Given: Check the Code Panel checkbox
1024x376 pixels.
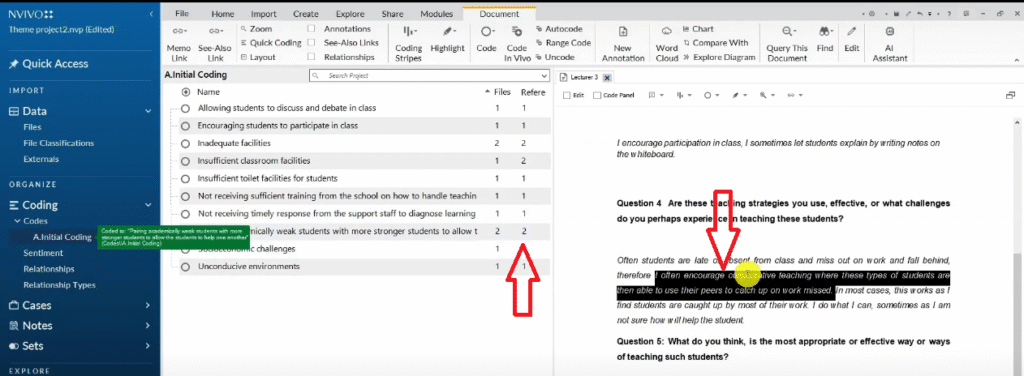Looking at the screenshot, I should (x=597, y=95).
